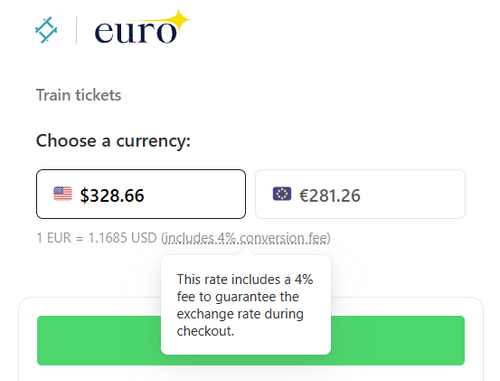Select the $328.66 USD currency option

(141, 194)
